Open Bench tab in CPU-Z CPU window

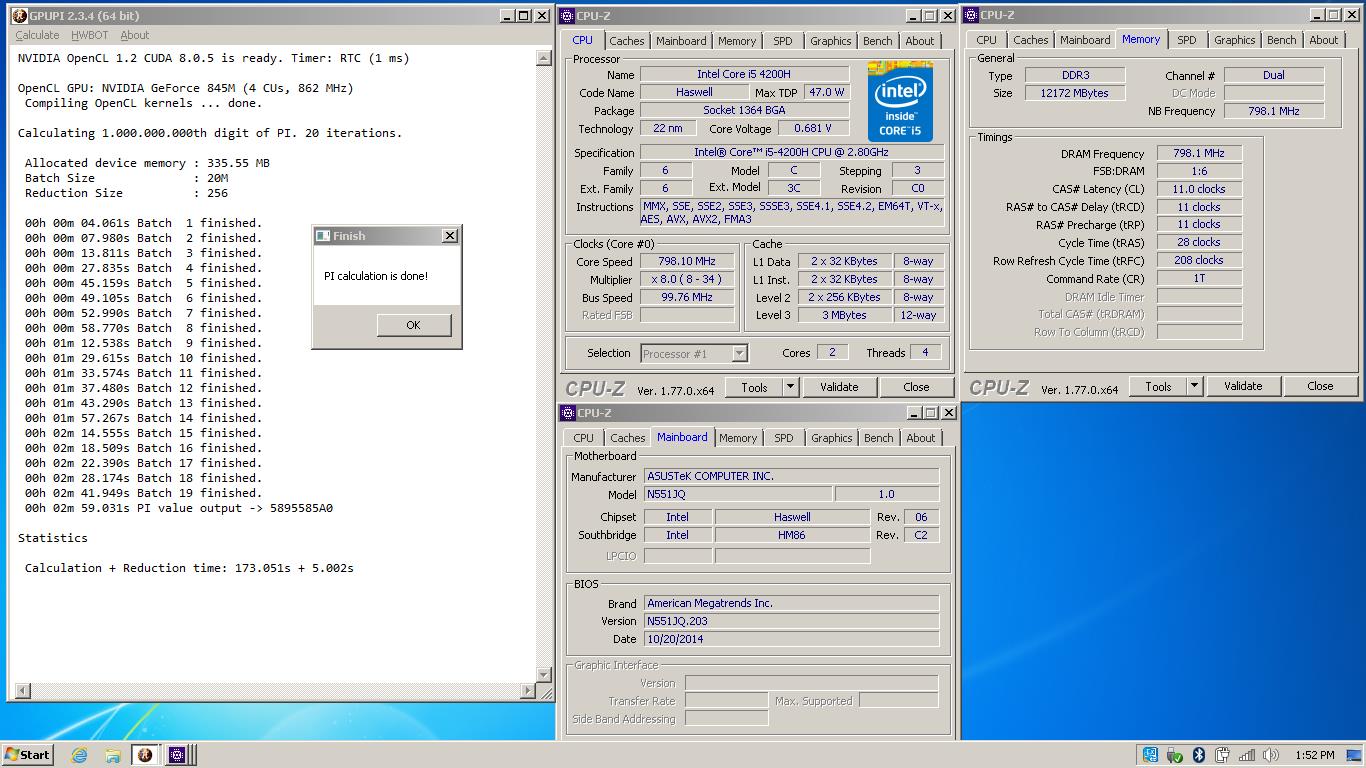coord(878,41)
